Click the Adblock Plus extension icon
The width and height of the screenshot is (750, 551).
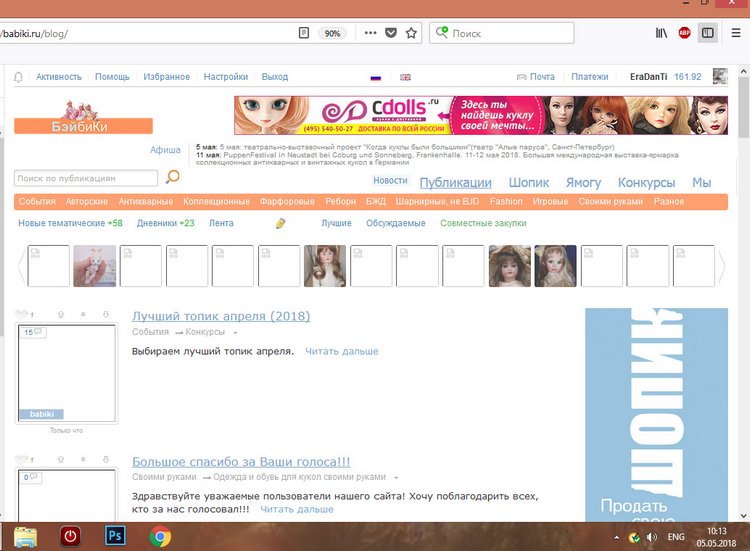(685, 33)
